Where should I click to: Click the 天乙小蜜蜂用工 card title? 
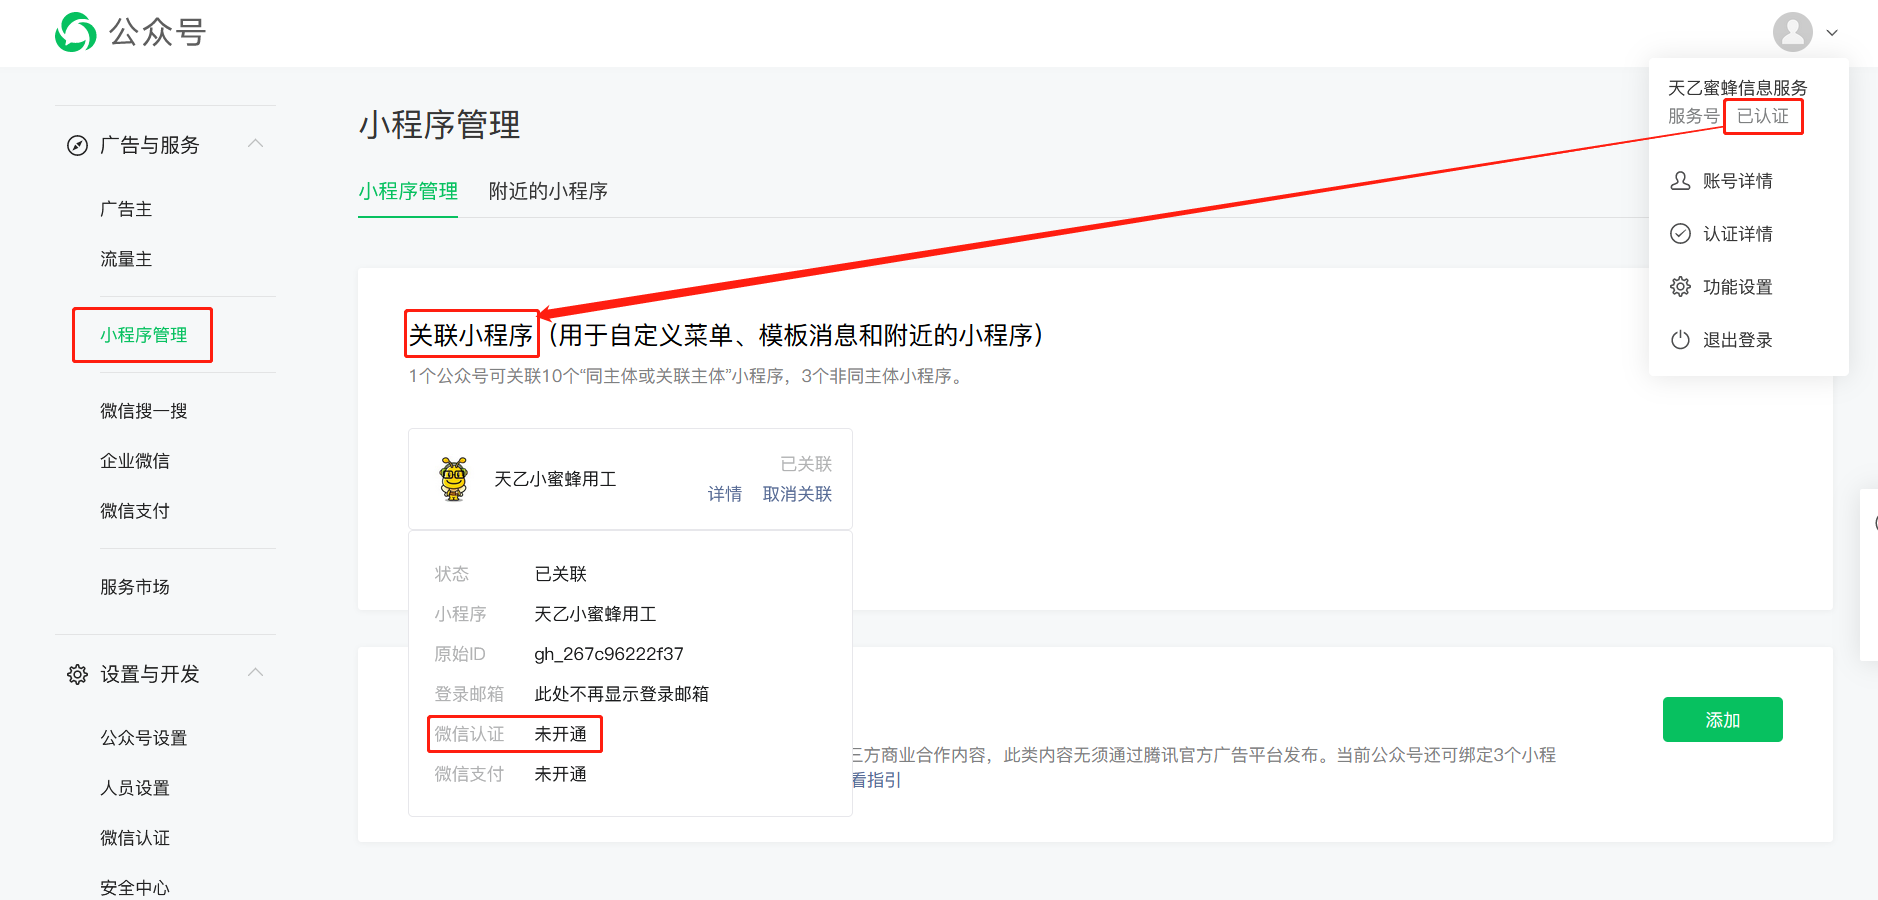(x=555, y=479)
